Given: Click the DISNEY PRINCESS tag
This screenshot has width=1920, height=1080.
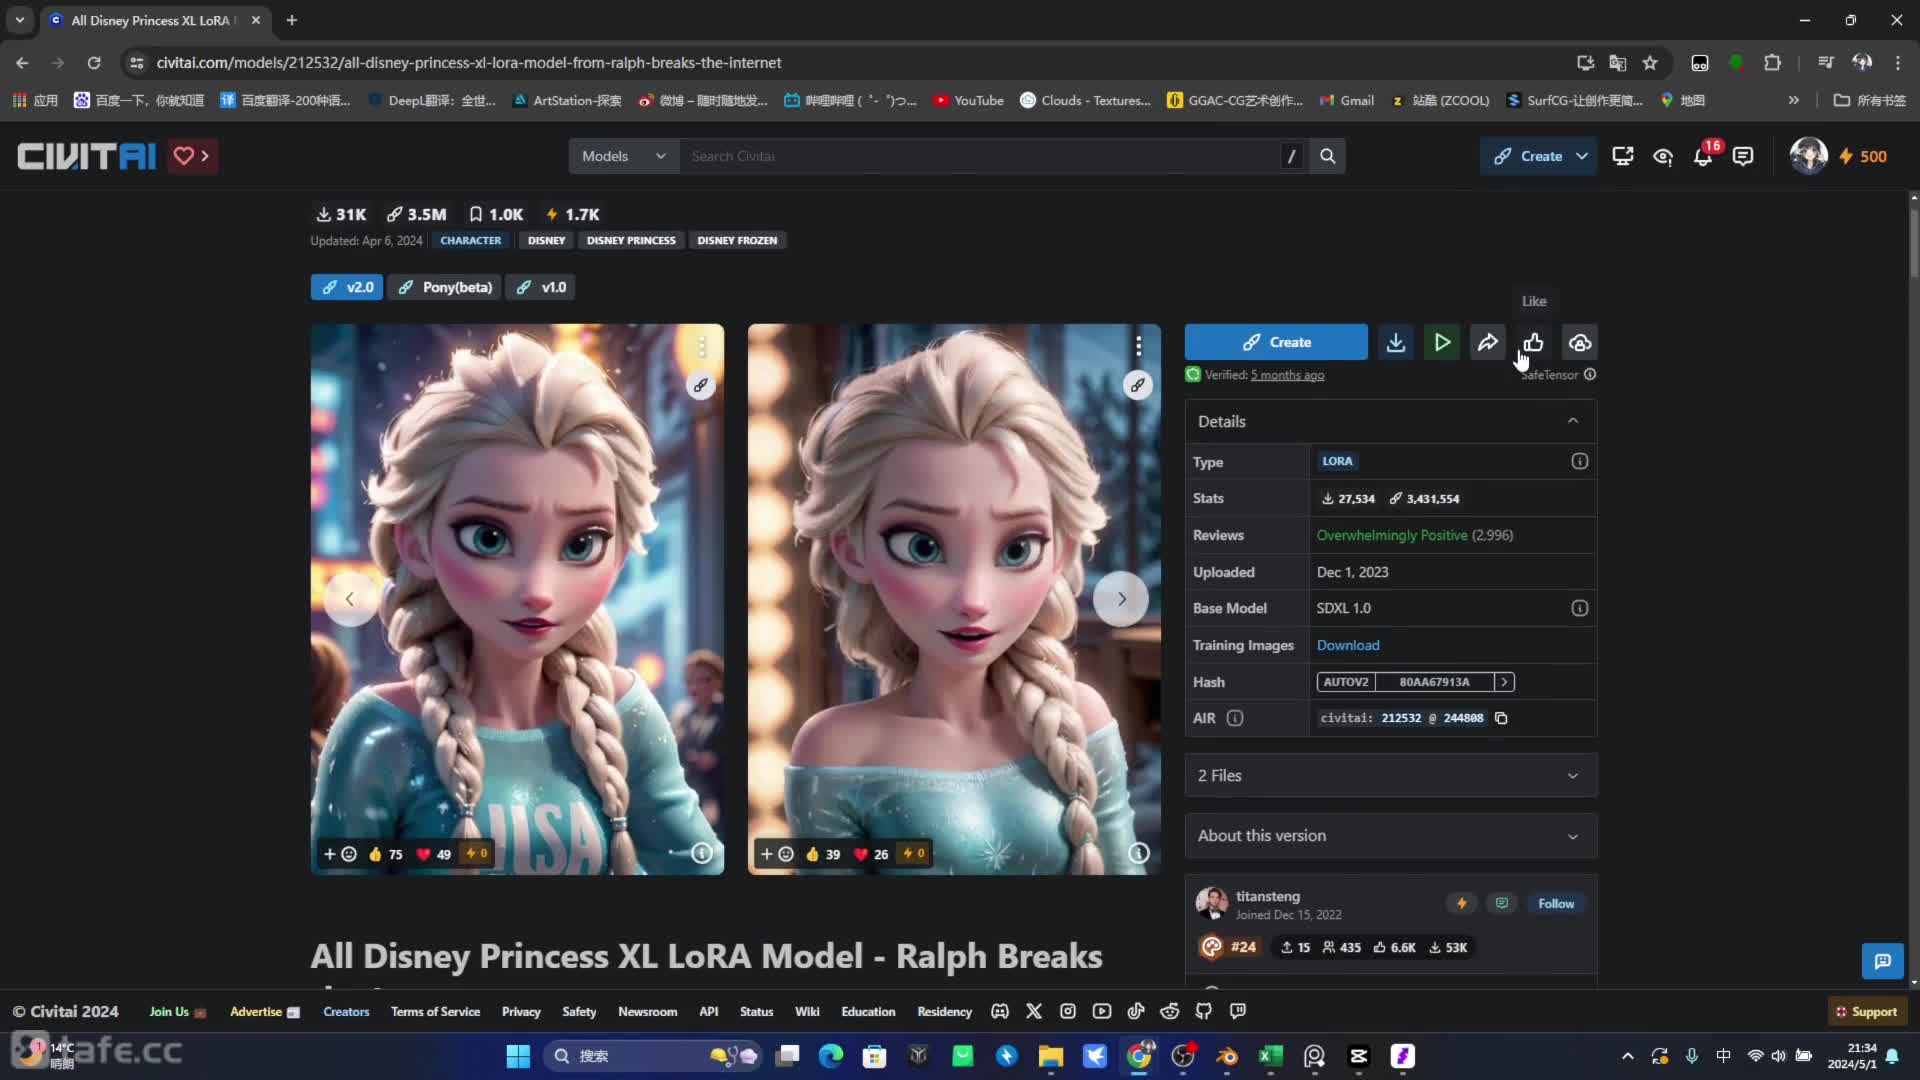Looking at the screenshot, I should 631,241.
